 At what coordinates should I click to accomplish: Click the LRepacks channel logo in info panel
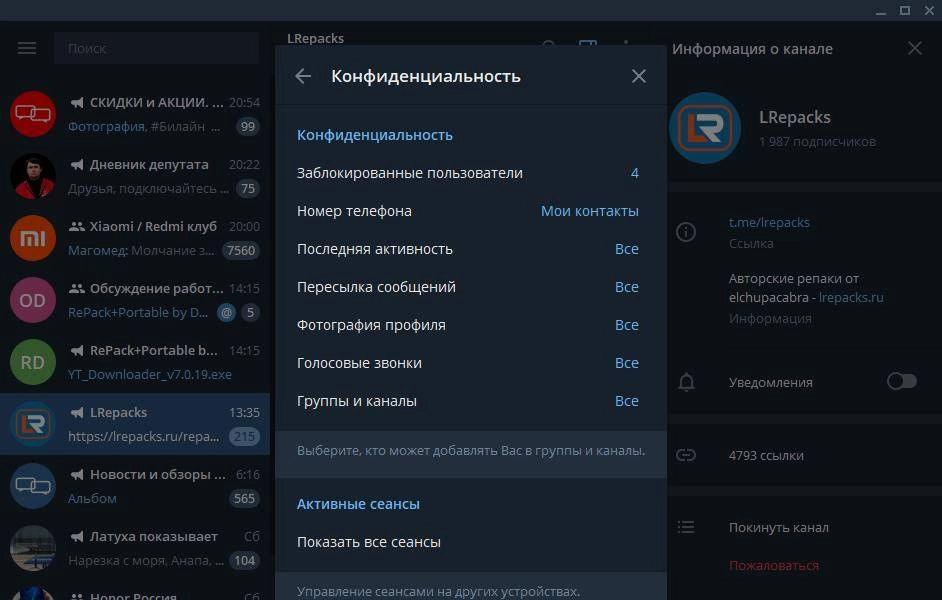pos(705,128)
